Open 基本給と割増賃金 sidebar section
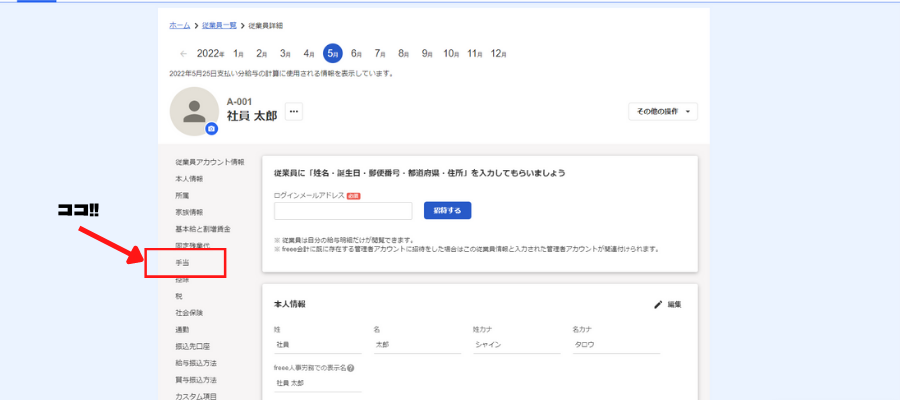 click(x=202, y=229)
